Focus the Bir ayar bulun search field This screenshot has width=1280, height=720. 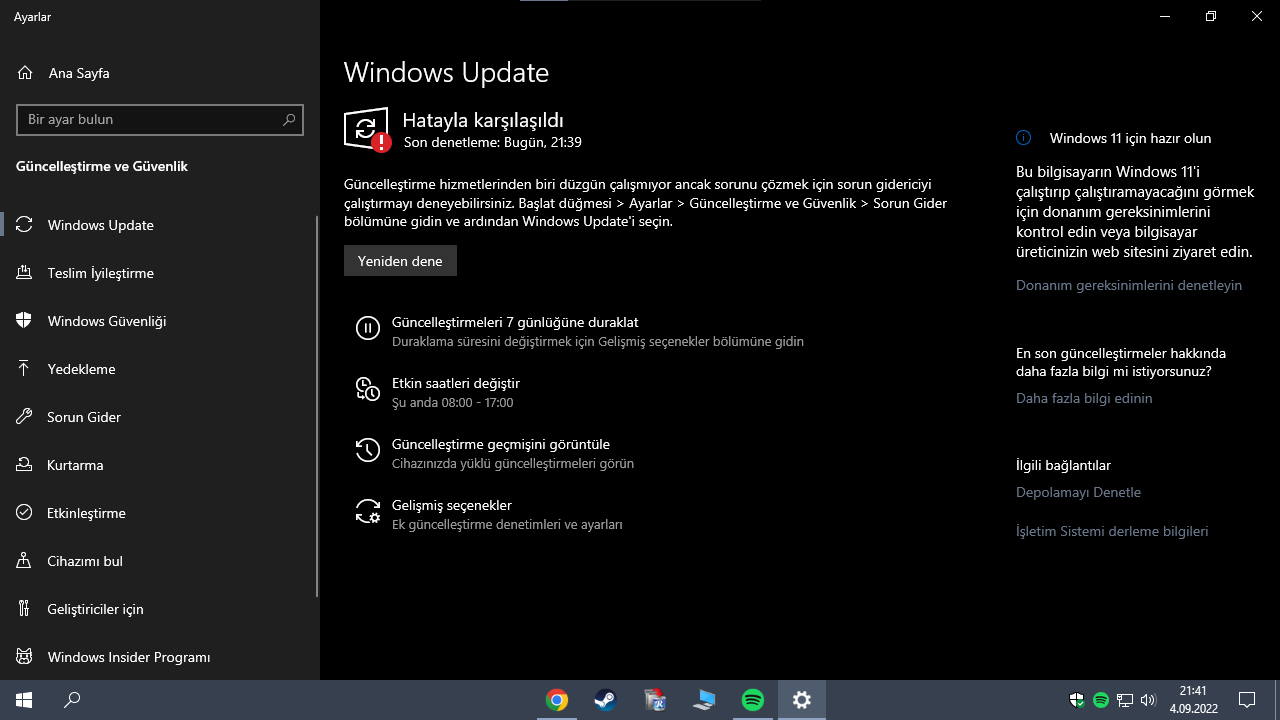click(160, 120)
